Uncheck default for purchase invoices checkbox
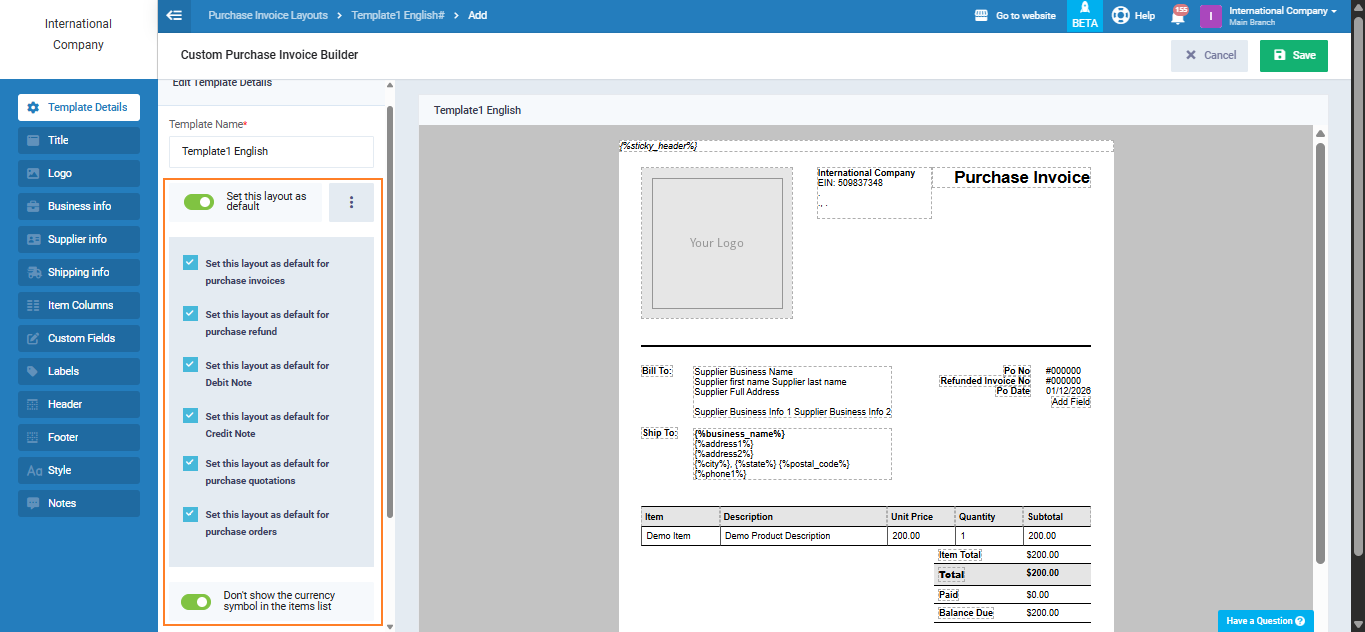1365x632 pixels. [x=190, y=263]
